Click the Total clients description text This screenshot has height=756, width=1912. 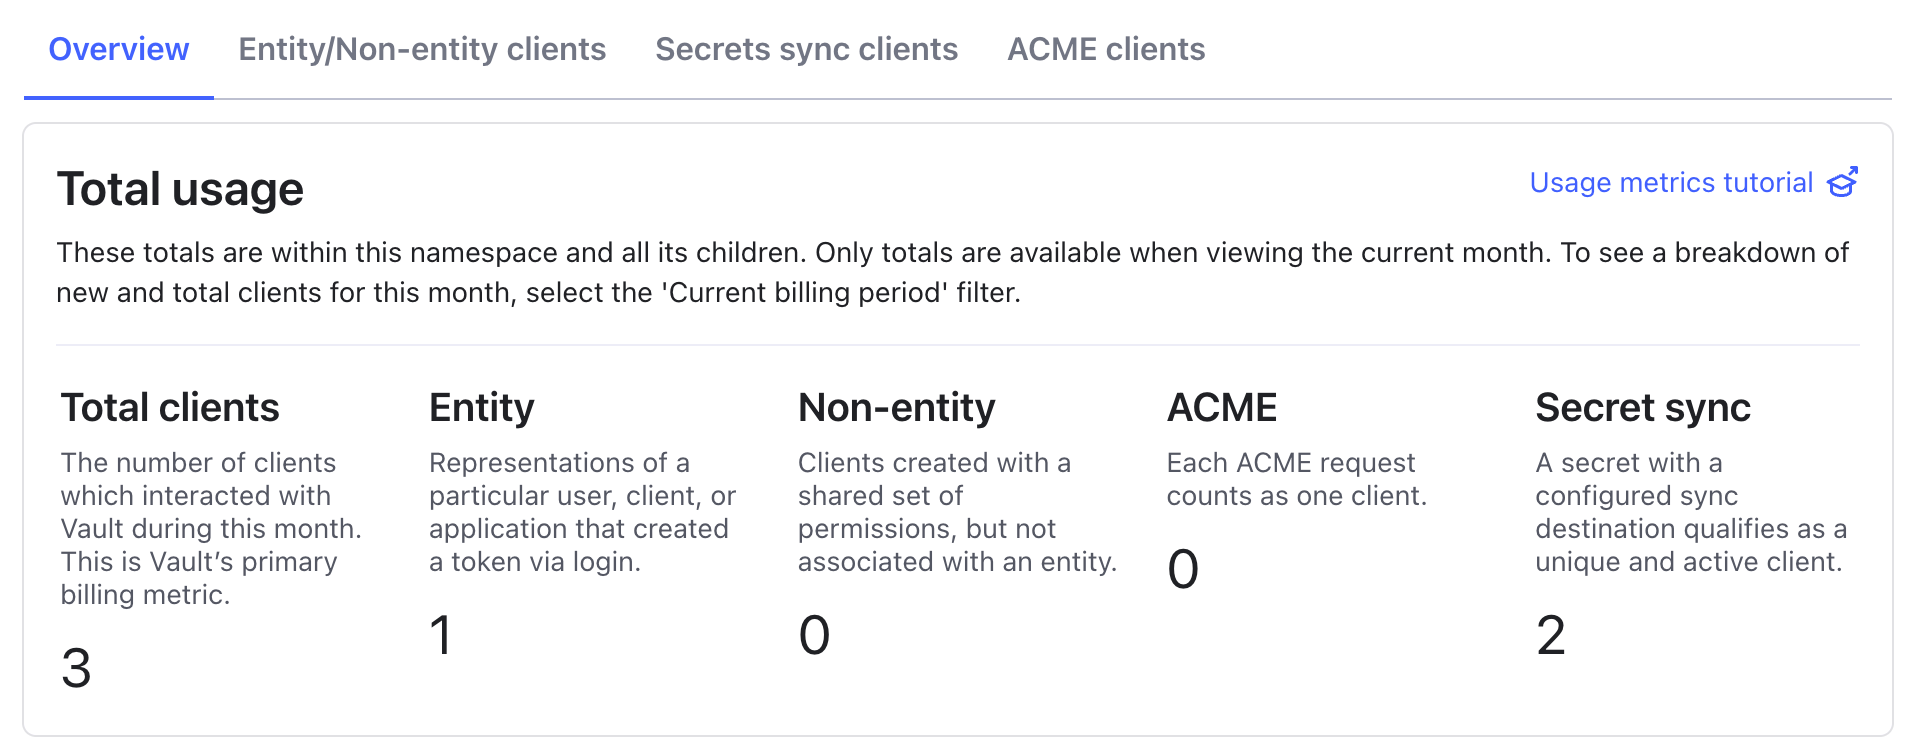pyautogui.click(x=210, y=528)
